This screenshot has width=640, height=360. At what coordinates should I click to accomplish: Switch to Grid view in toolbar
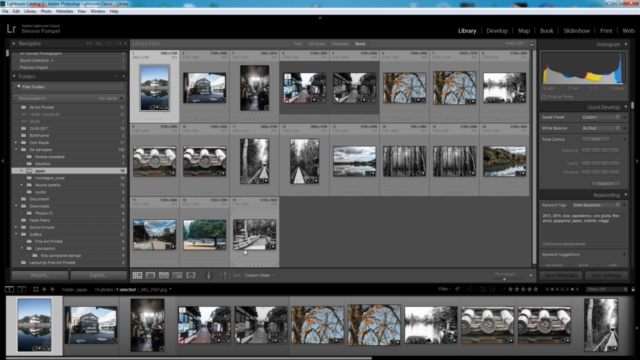(x=137, y=276)
